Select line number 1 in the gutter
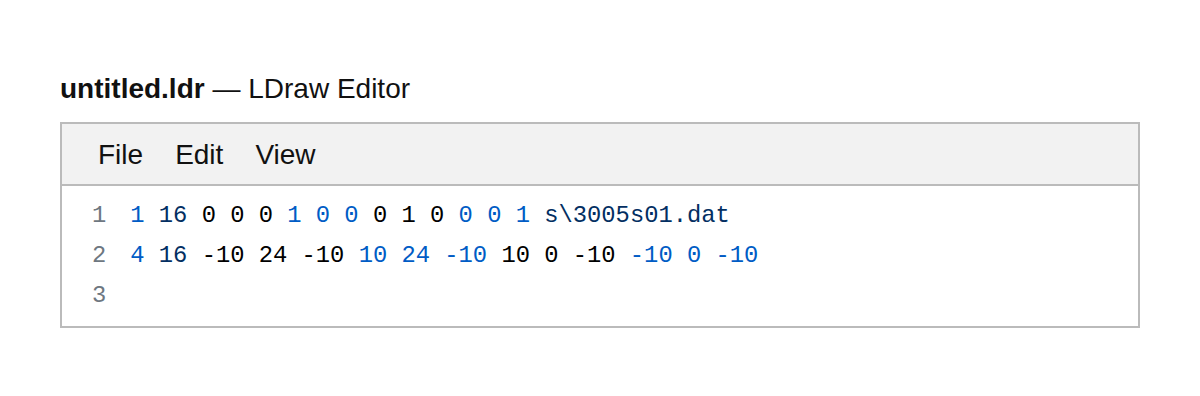This screenshot has height=396, width=1200. (x=98, y=215)
